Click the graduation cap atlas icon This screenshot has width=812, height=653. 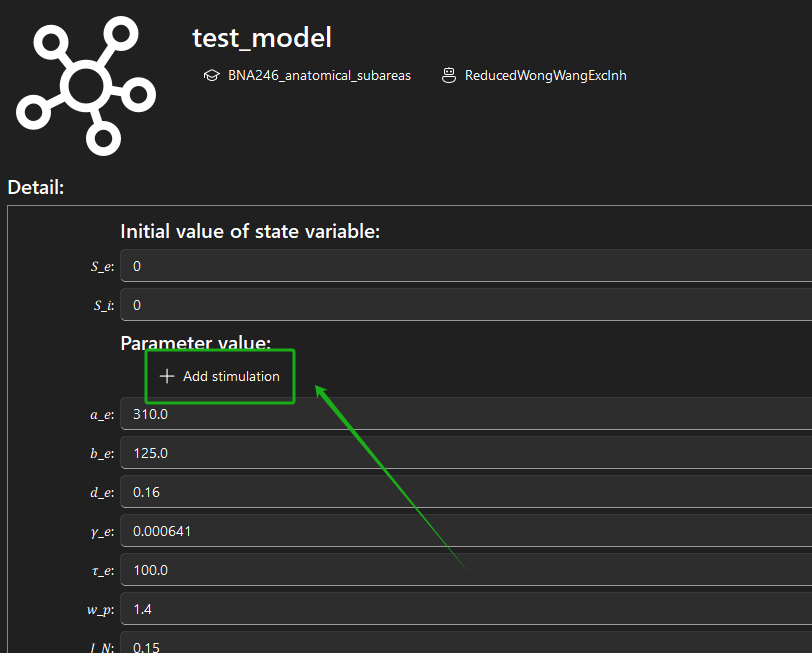[x=211, y=76]
